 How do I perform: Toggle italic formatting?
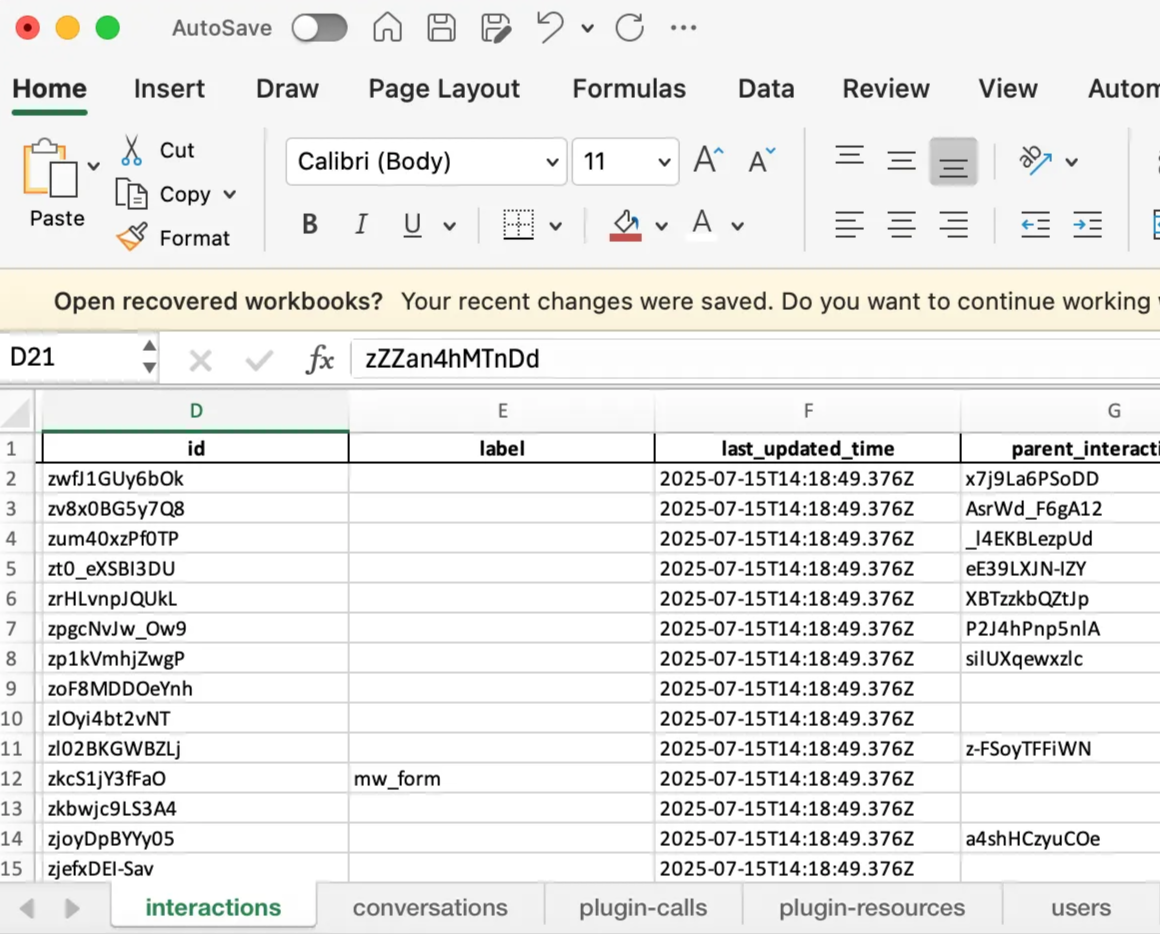point(361,224)
